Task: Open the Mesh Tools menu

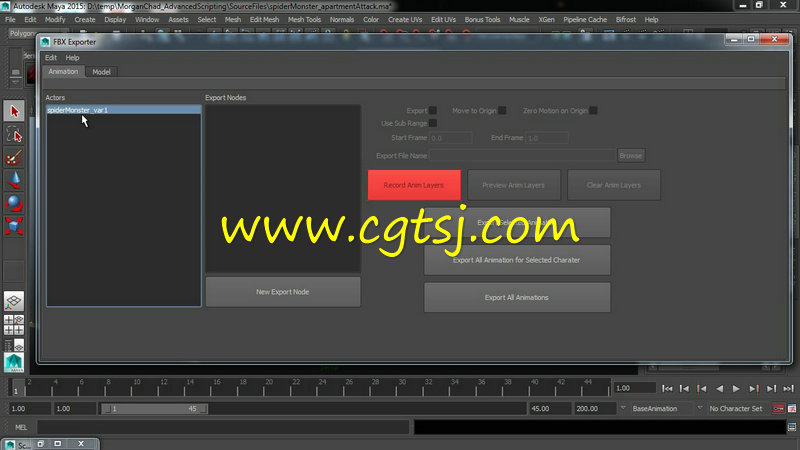Action: (x=304, y=19)
